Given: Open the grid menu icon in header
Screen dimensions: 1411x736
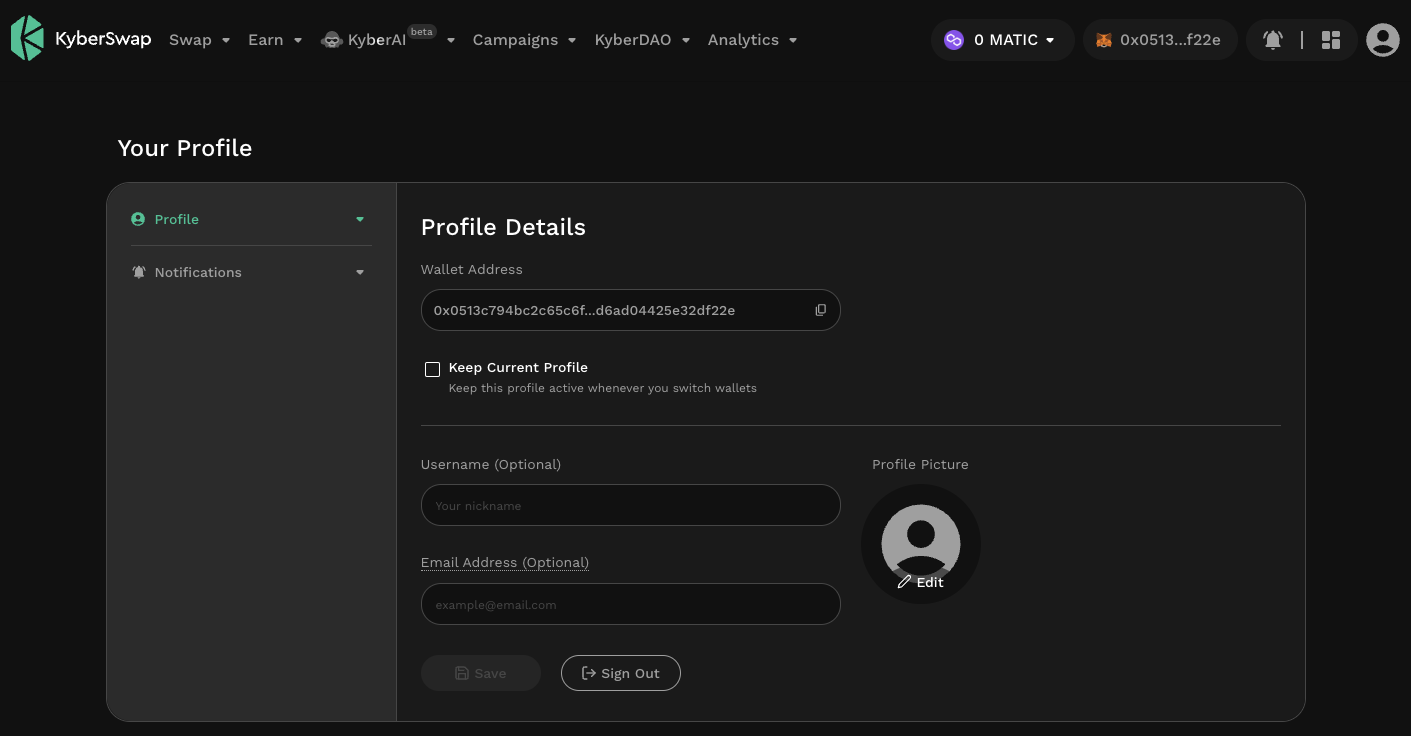Looking at the screenshot, I should click(x=1330, y=40).
